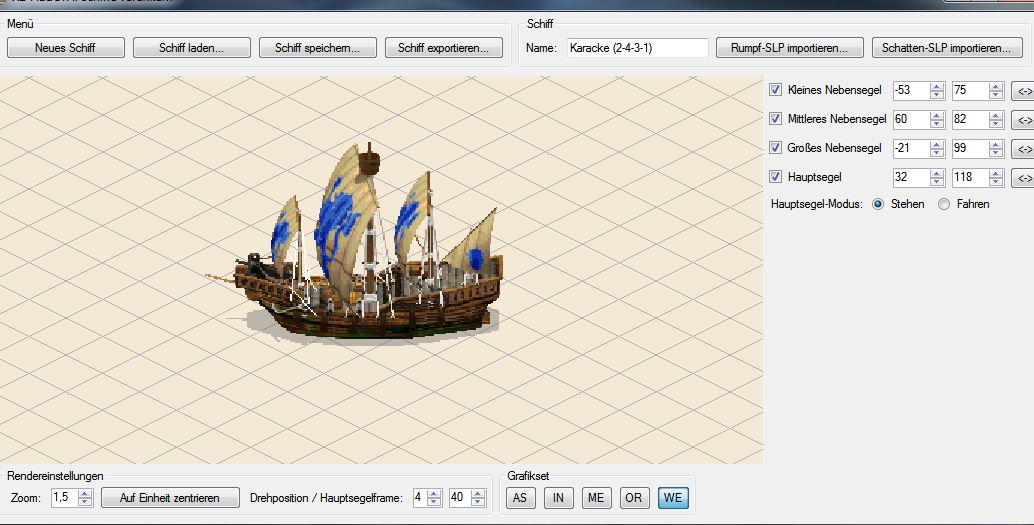
Task: Focus the ship Name text field
Action: pos(637,47)
